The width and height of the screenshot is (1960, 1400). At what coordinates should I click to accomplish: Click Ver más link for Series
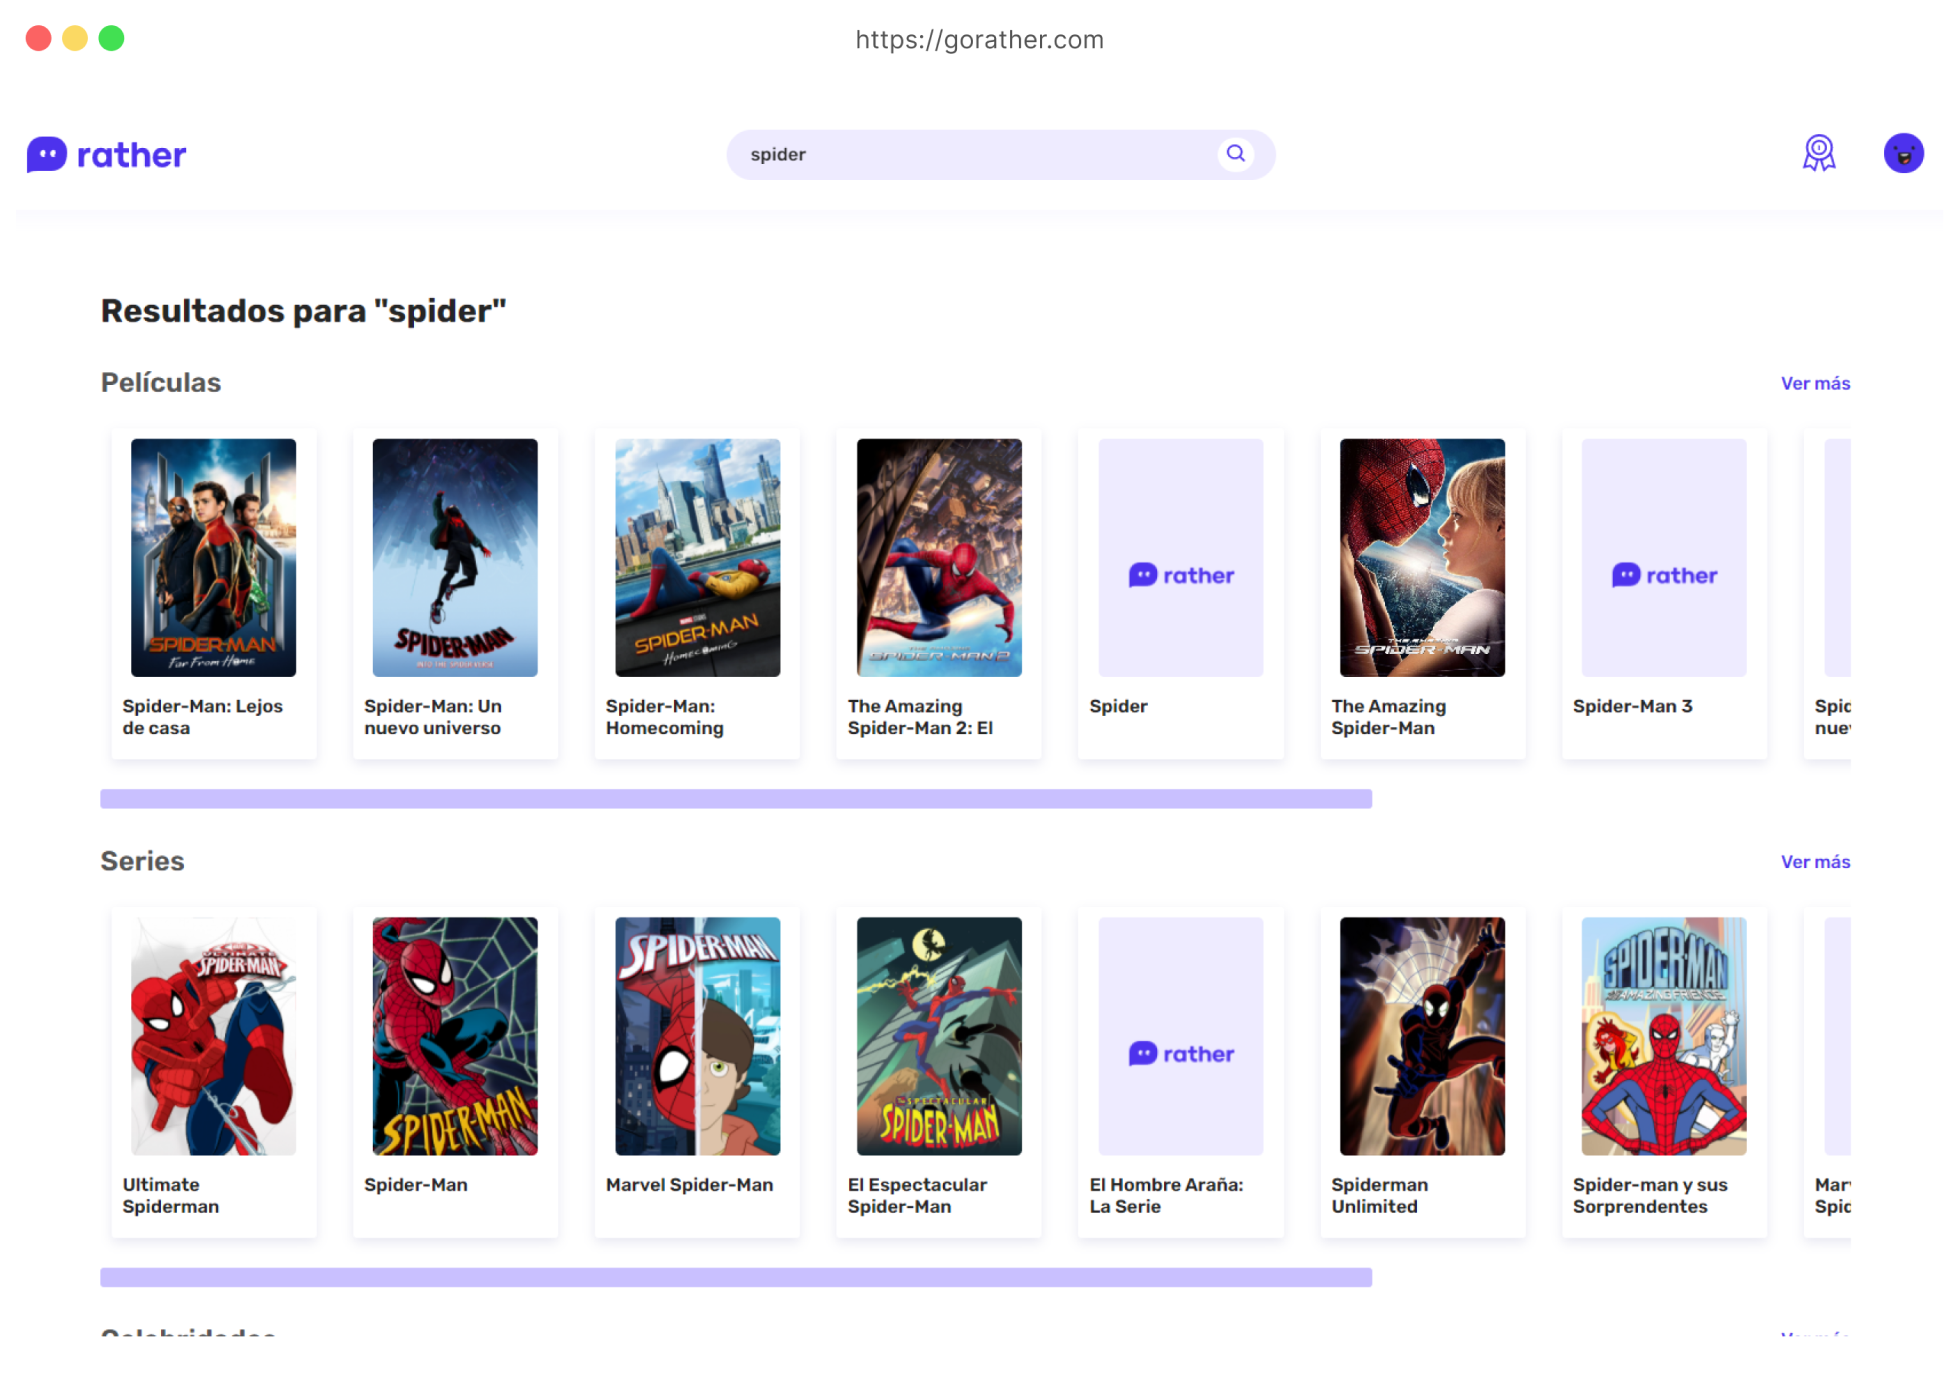pos(1815,862)
